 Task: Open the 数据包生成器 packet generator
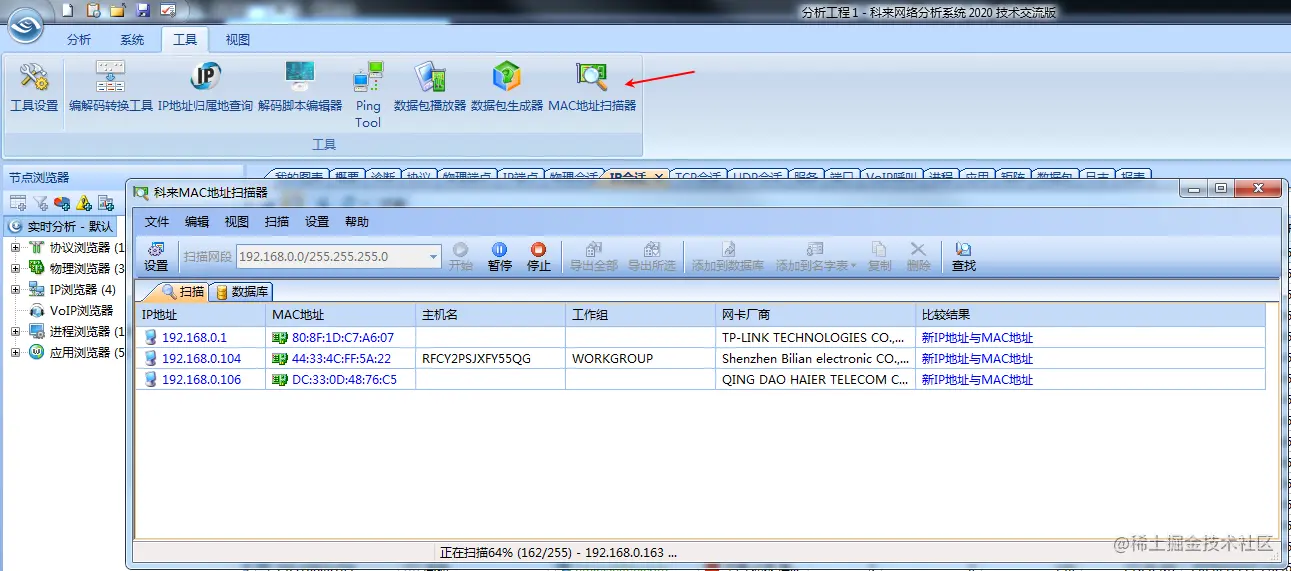click(x=507, y=88)
